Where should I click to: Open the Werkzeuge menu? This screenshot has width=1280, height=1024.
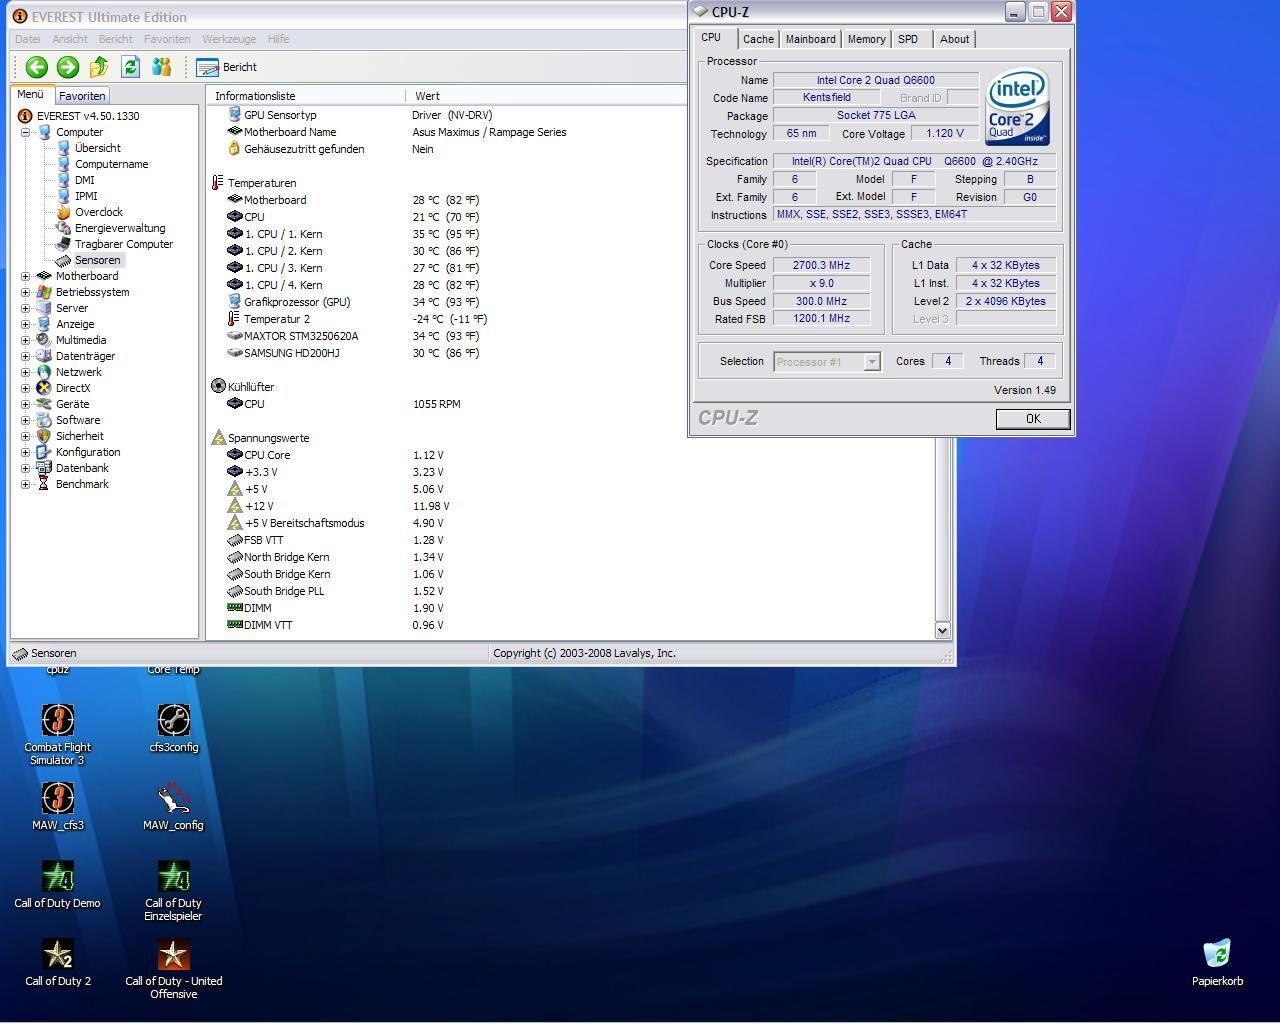coord(229,39)
